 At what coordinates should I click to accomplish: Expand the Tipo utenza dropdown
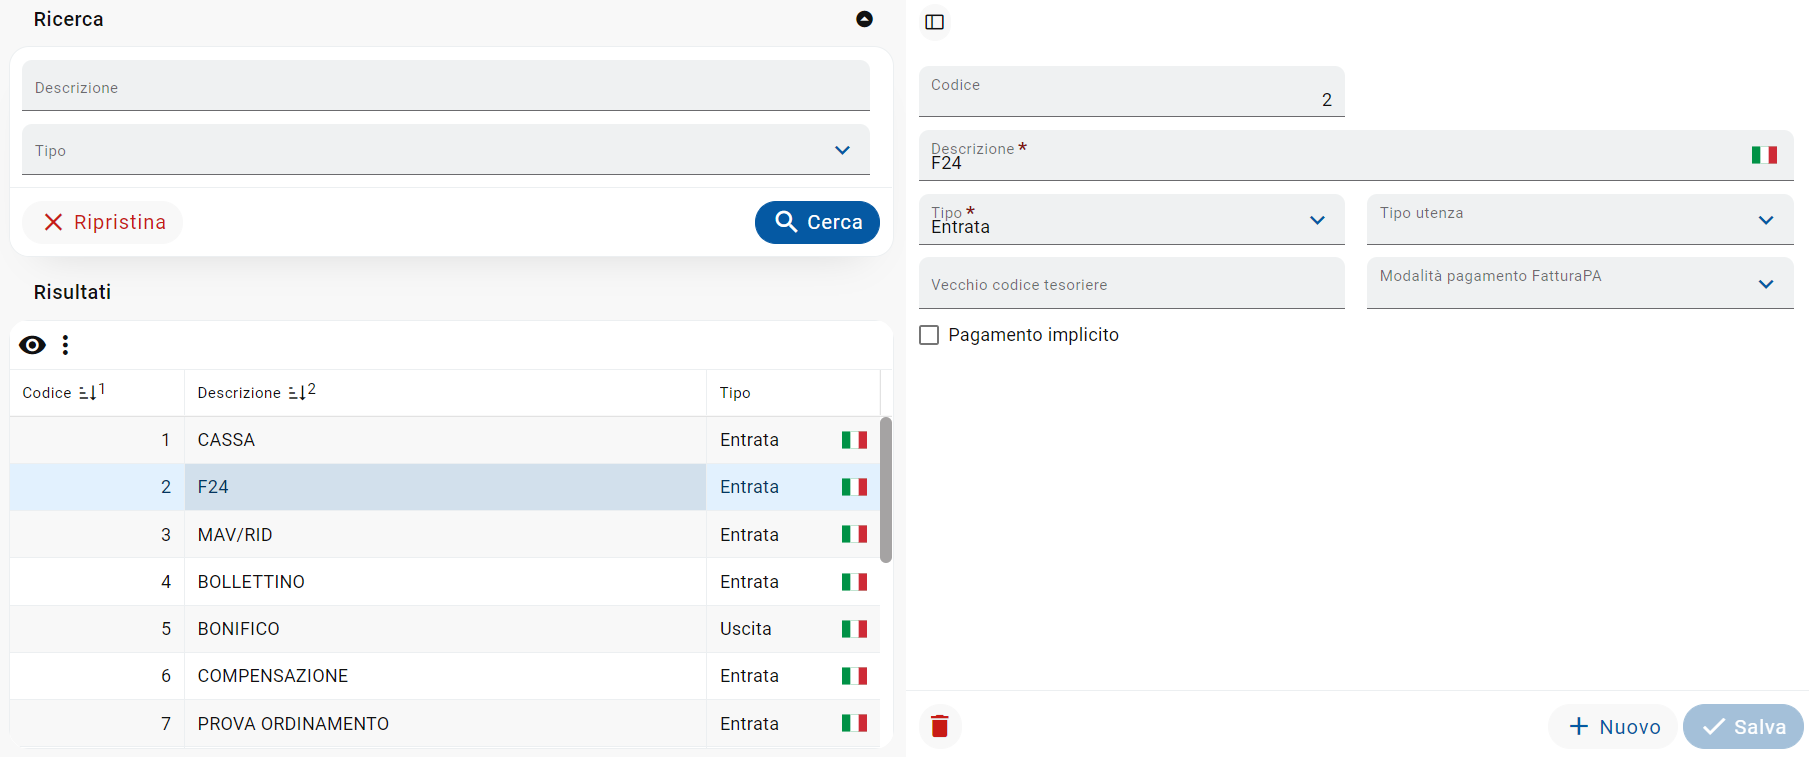click(x=1765, y=220)
